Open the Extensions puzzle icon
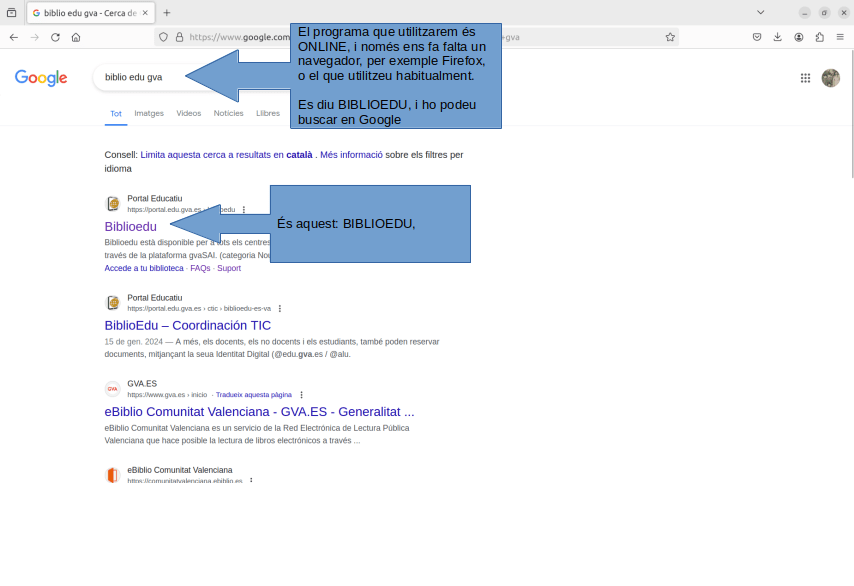The width and height of the screenshot is (854, 586). click(x=819, y=37)
